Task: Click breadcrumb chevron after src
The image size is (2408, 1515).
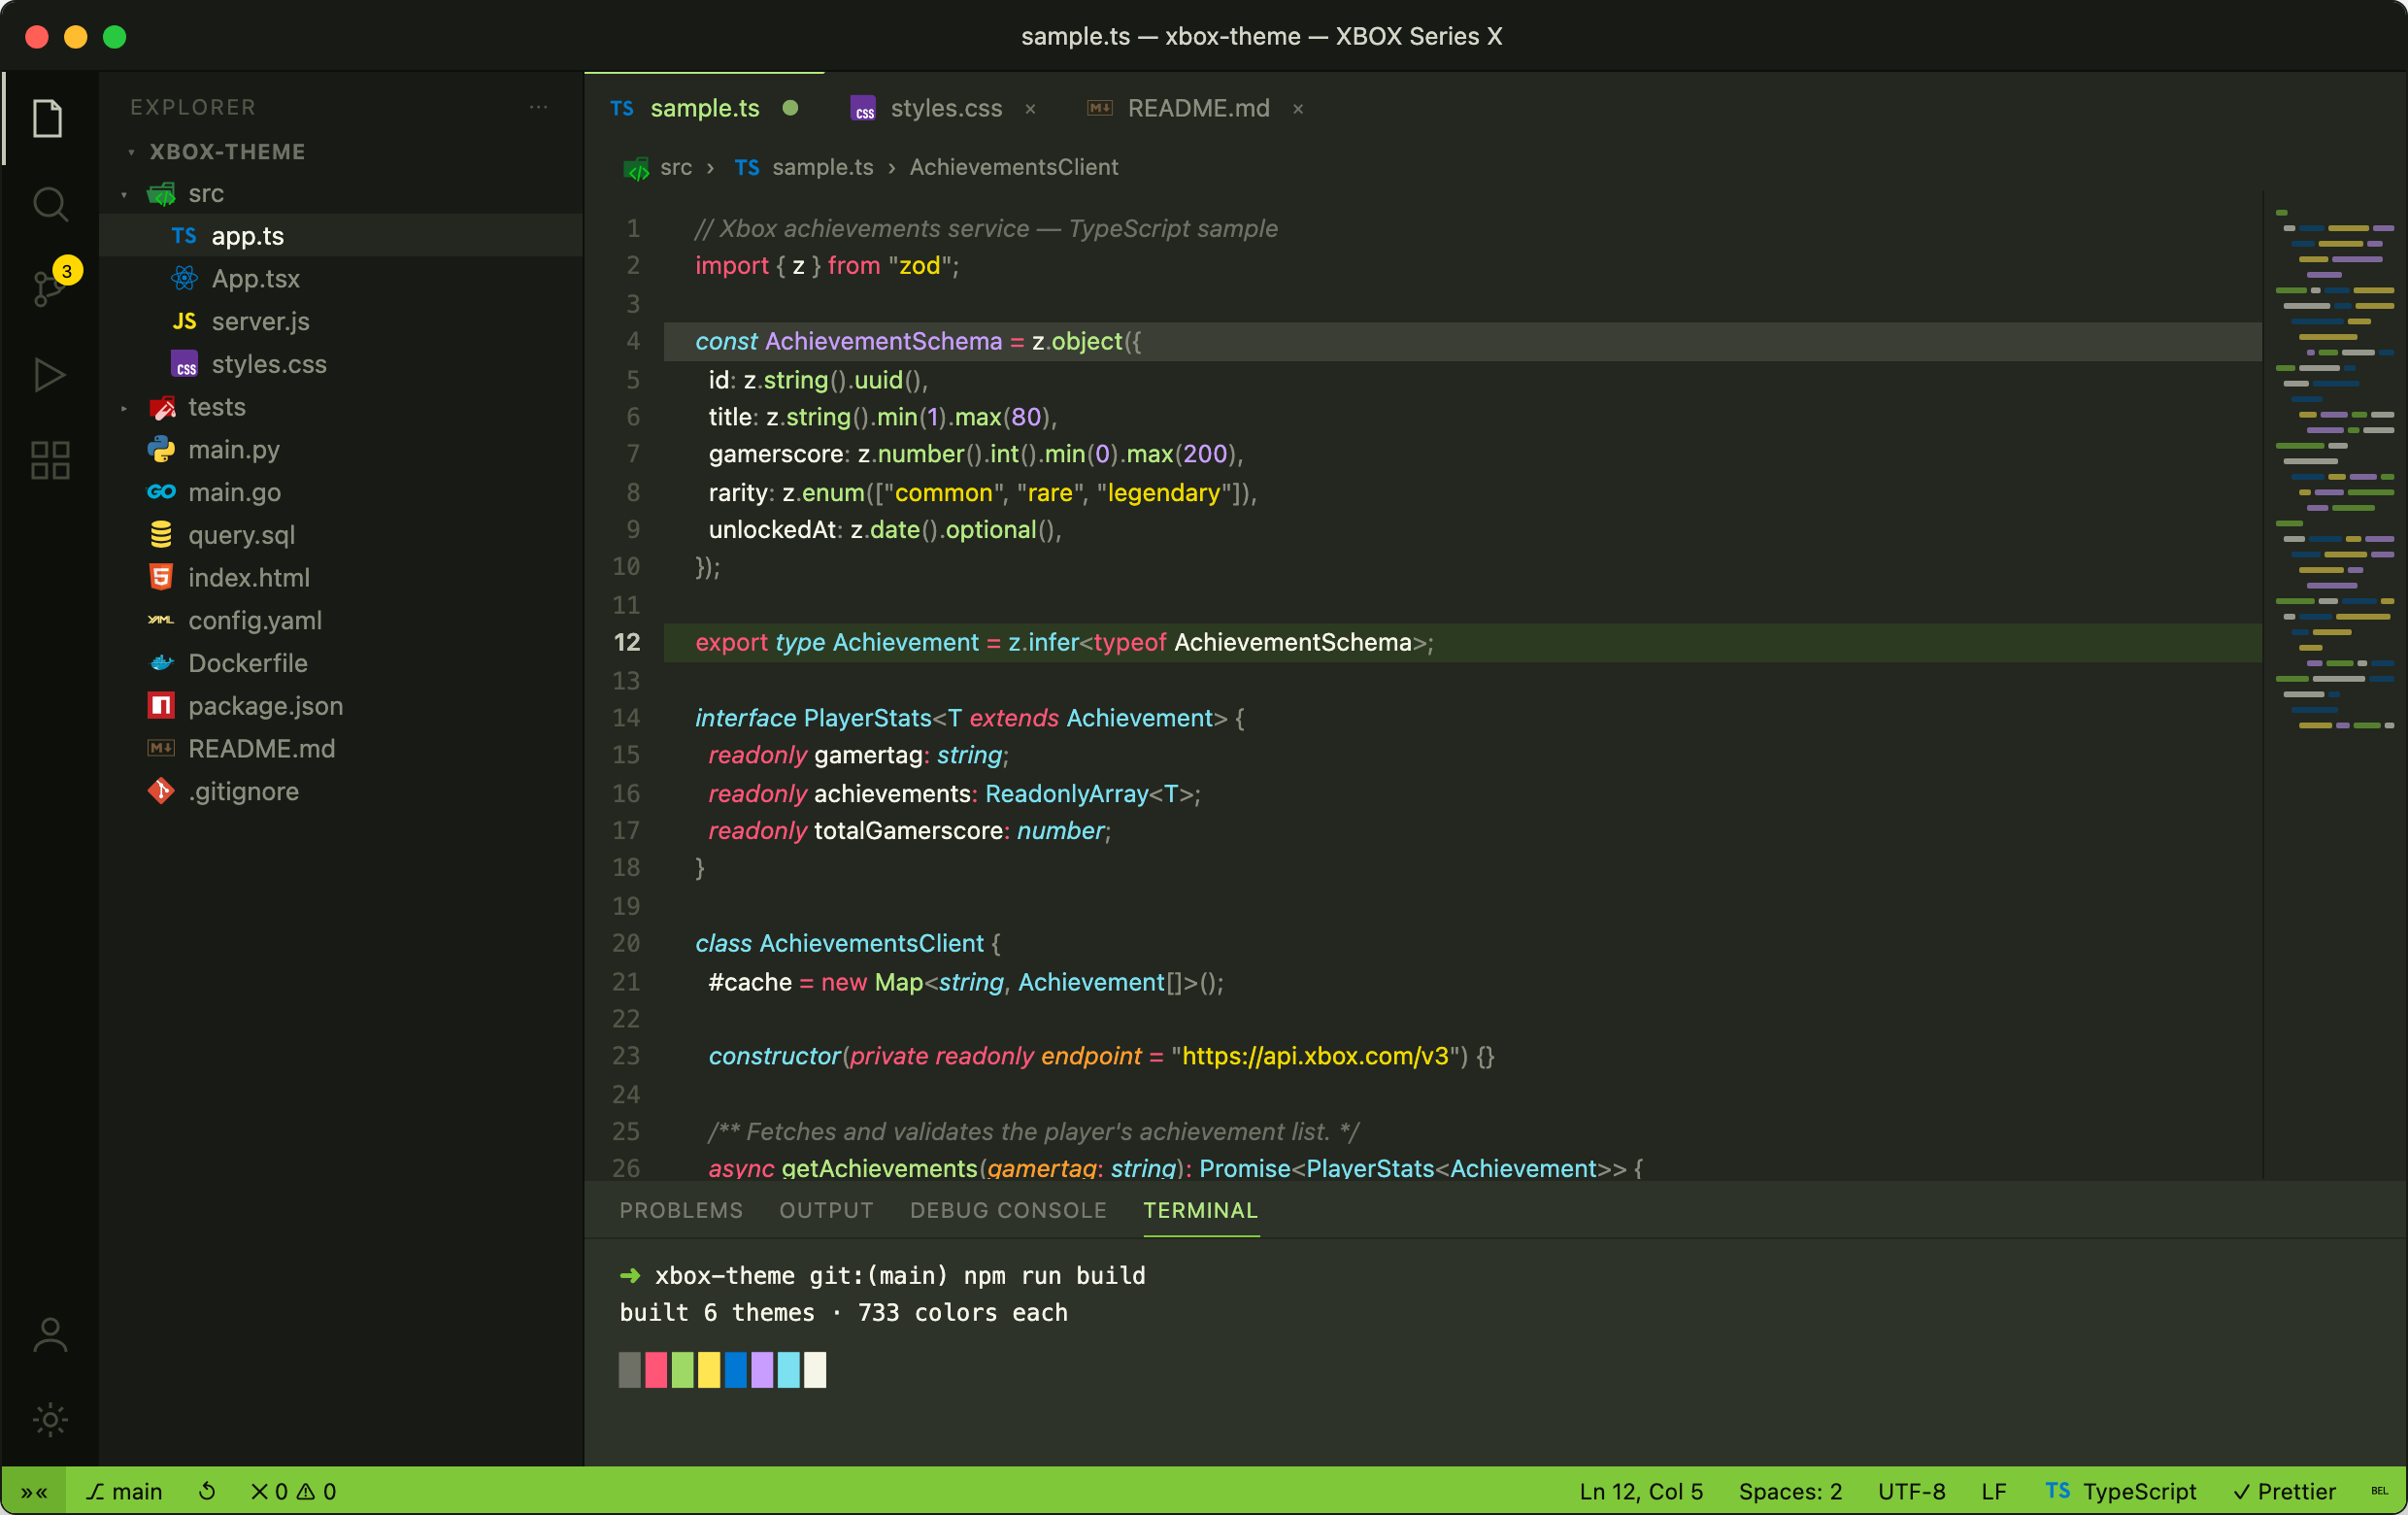Action: (710, 167)
